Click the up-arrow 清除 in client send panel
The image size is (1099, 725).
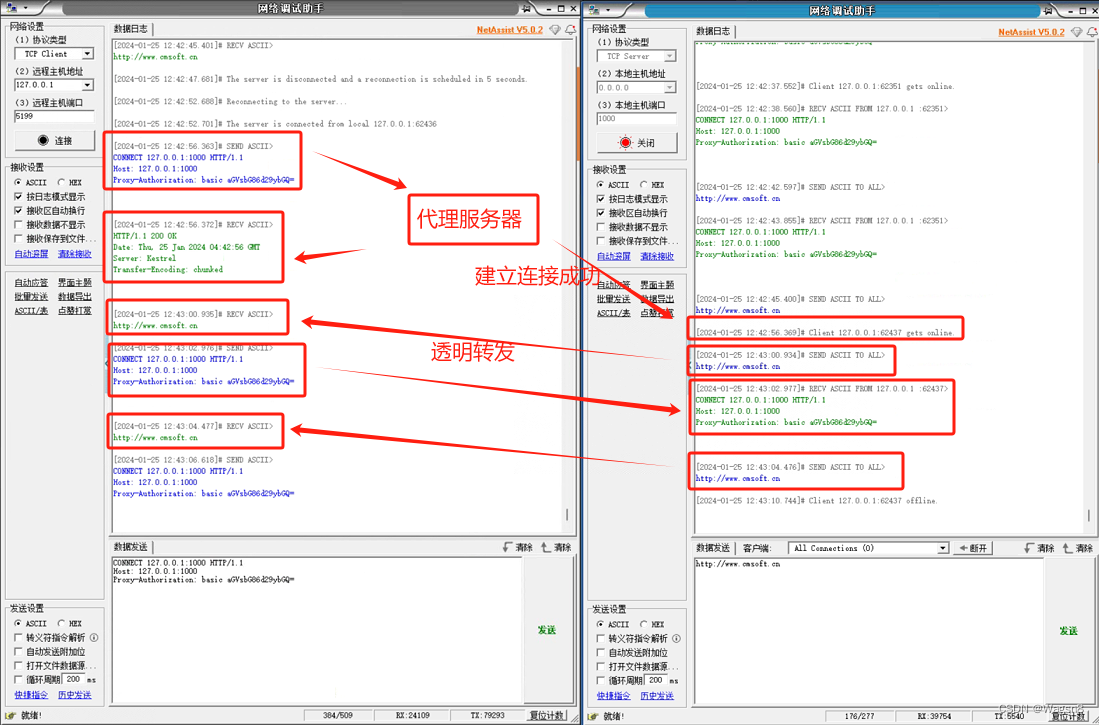tap(556, 547)
